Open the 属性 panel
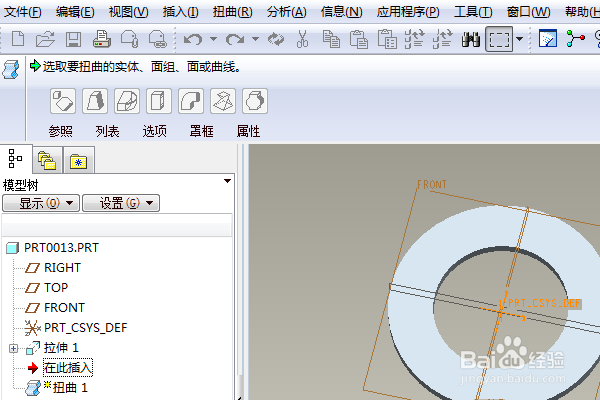Screen dimensions: 600x400 (x=249, y=131)
